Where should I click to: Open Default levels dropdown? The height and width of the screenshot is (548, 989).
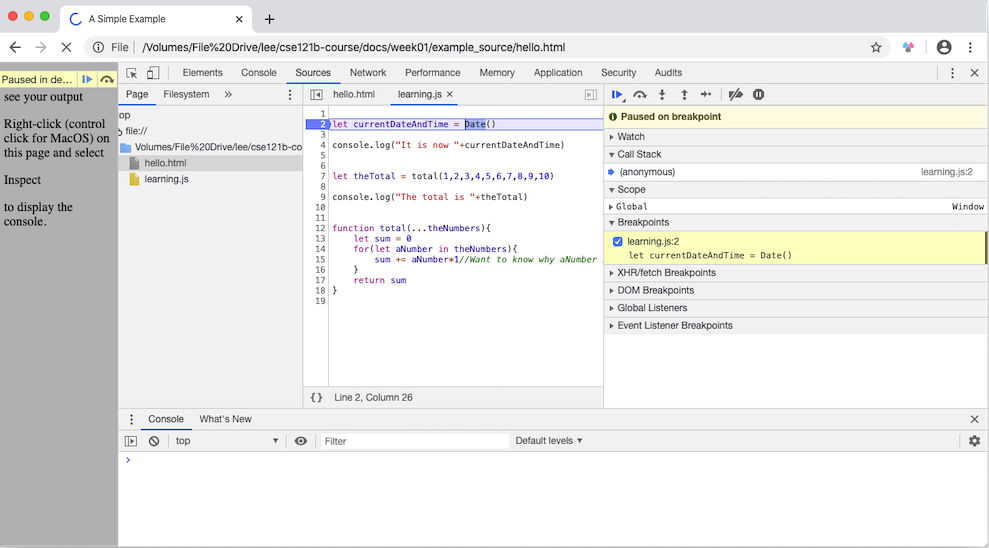549,441
